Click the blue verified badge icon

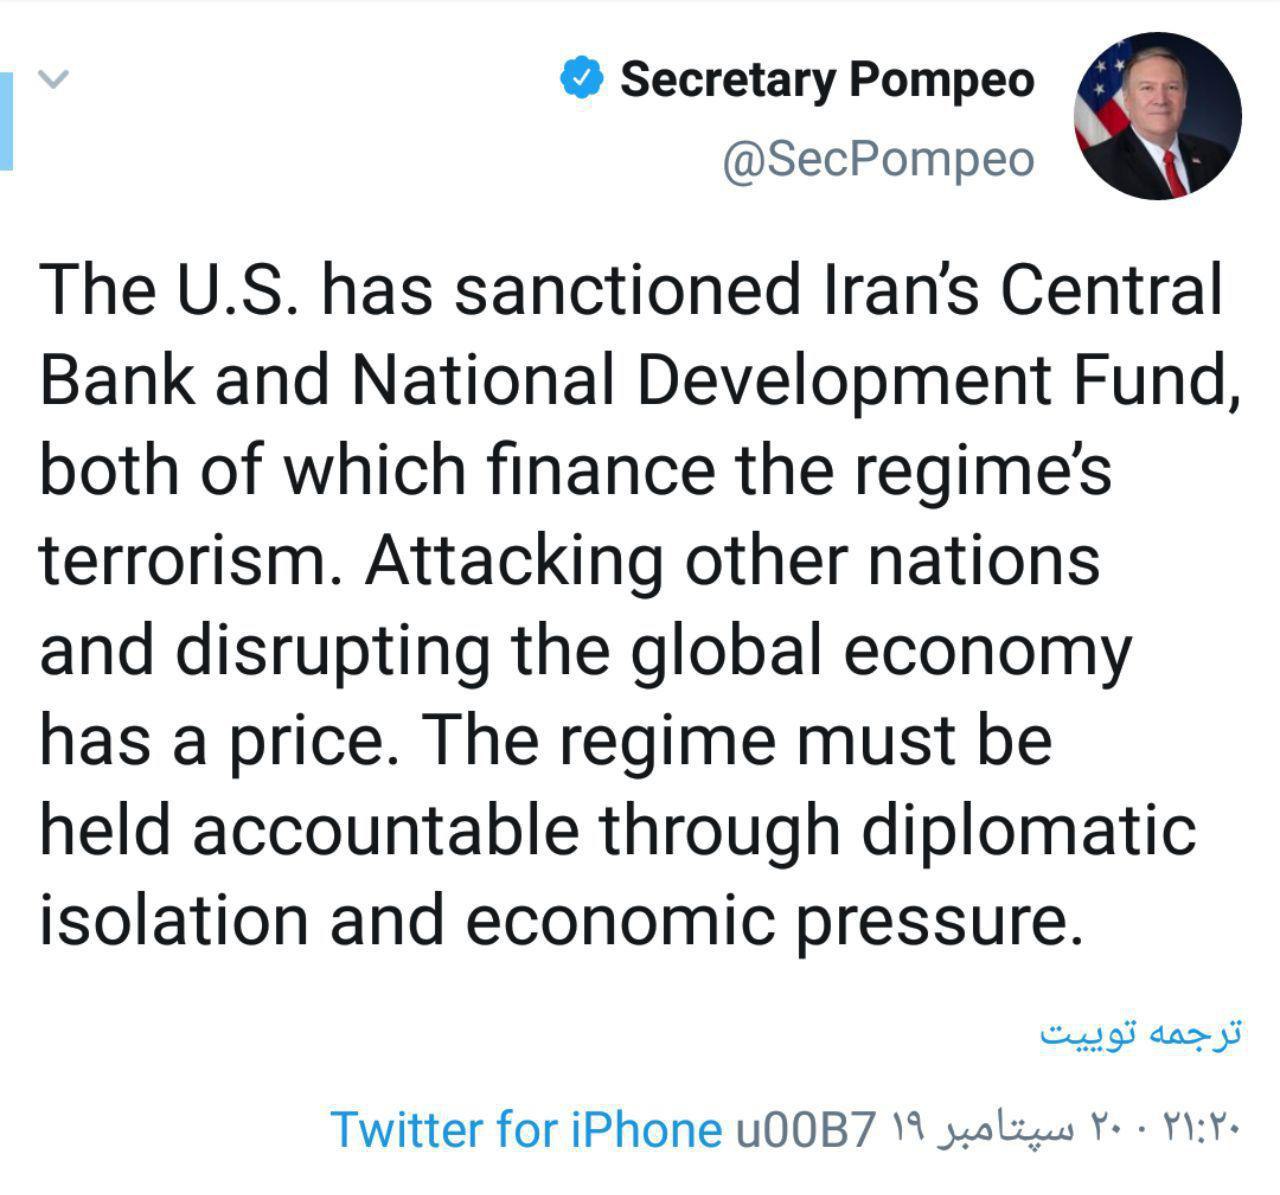(x=582, y=79)
